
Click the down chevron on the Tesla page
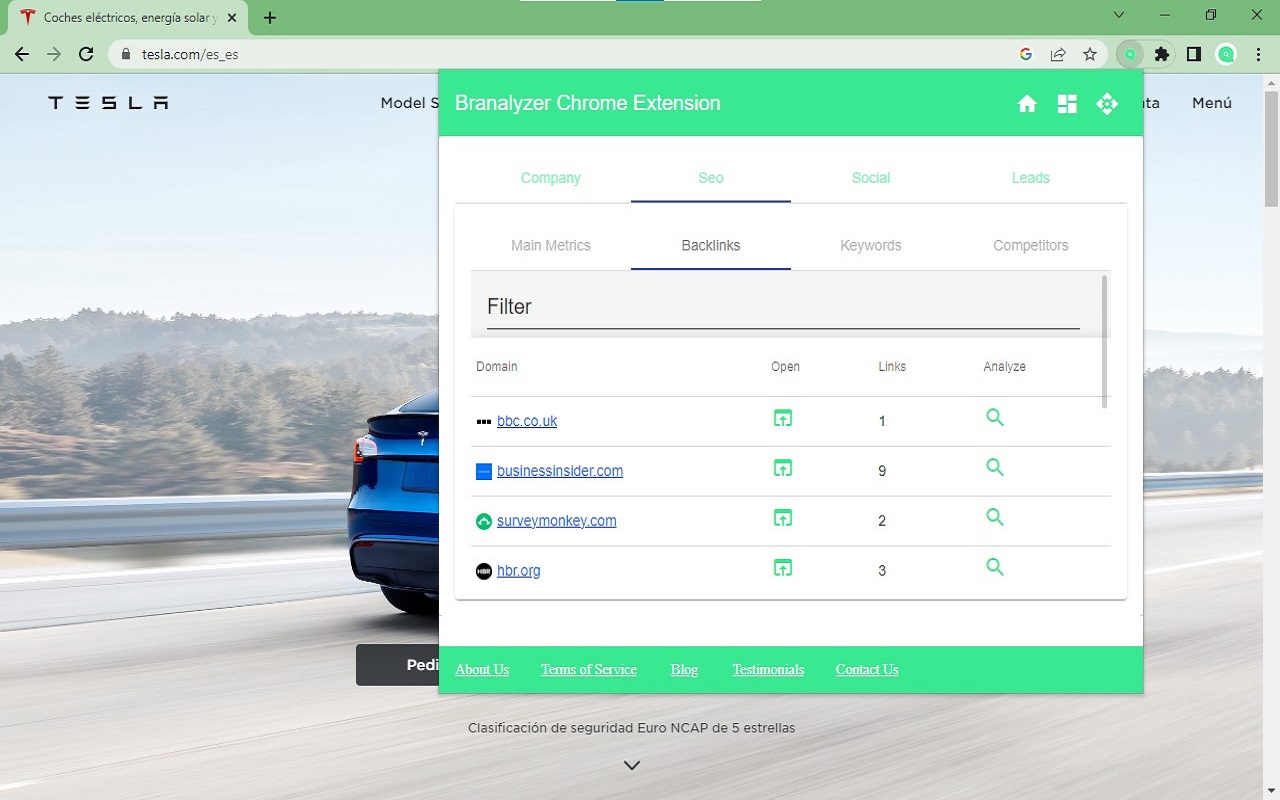631,764
